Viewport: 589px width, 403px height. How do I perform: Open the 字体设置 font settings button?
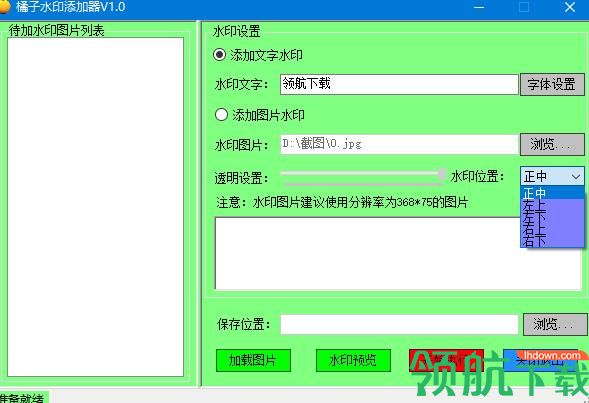552,84
